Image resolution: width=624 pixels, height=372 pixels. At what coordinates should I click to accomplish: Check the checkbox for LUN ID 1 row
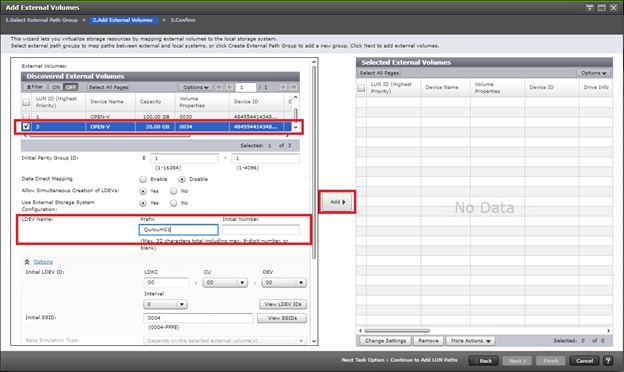point(26,117)
